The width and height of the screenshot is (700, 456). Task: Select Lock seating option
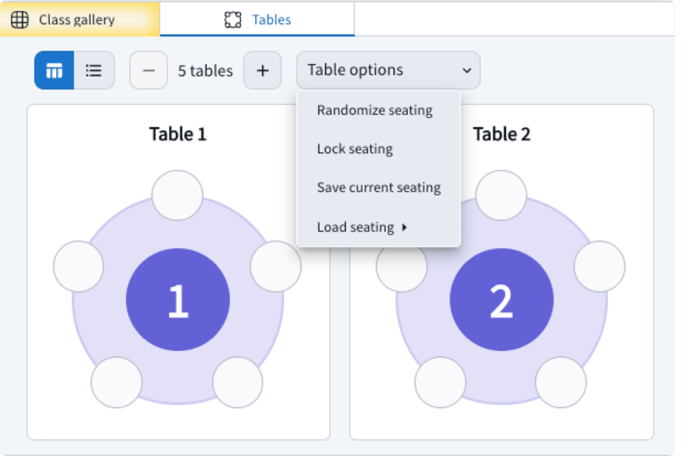(x=354, y=149)
